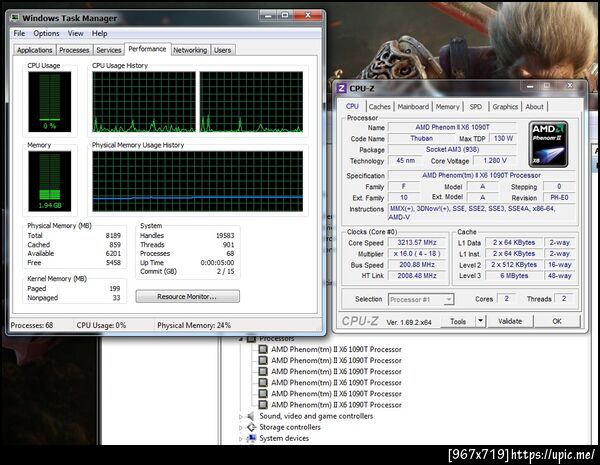Click the CPU-Z purple Z title icon
The height and width of the screenshot is (465, 600).
341,88
